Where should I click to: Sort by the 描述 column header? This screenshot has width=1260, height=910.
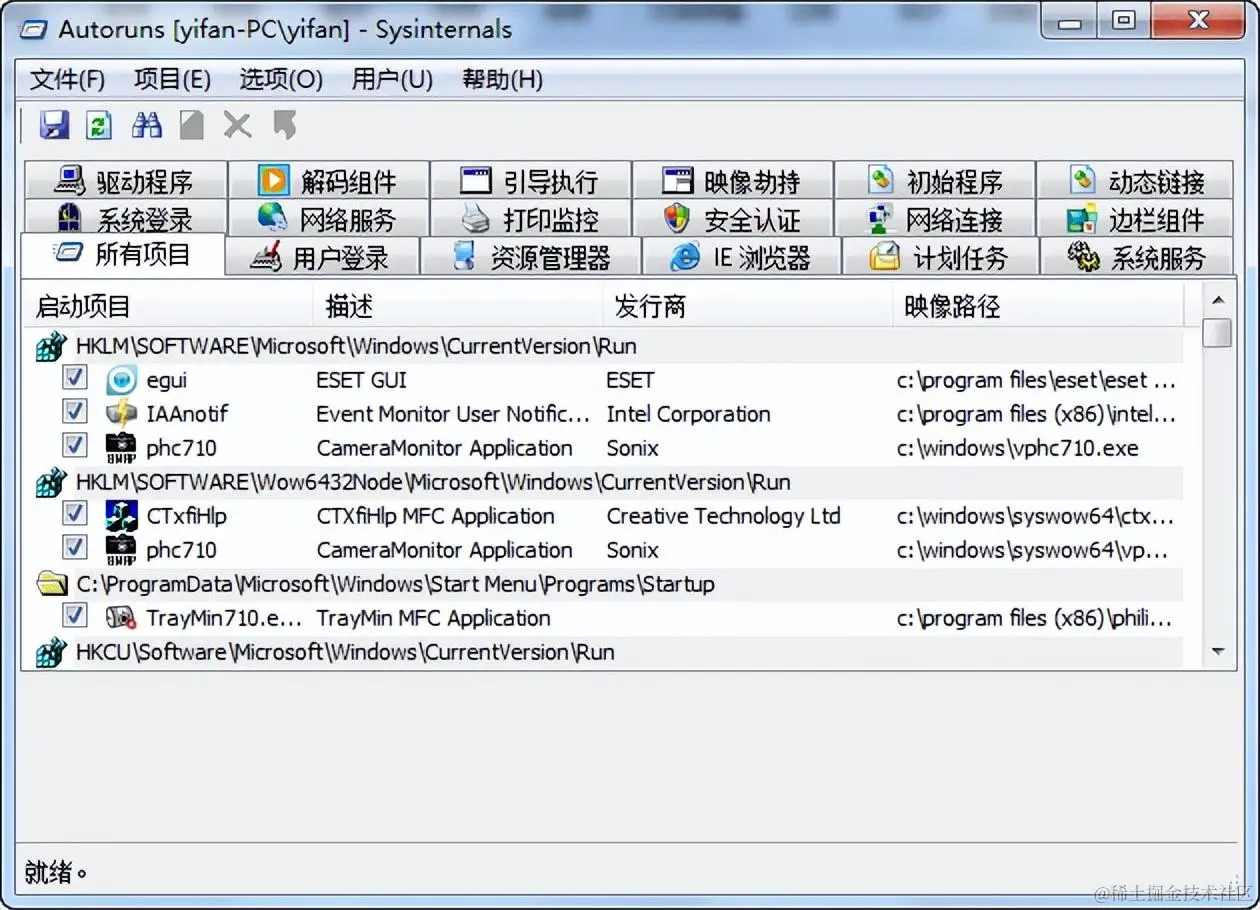459,306
